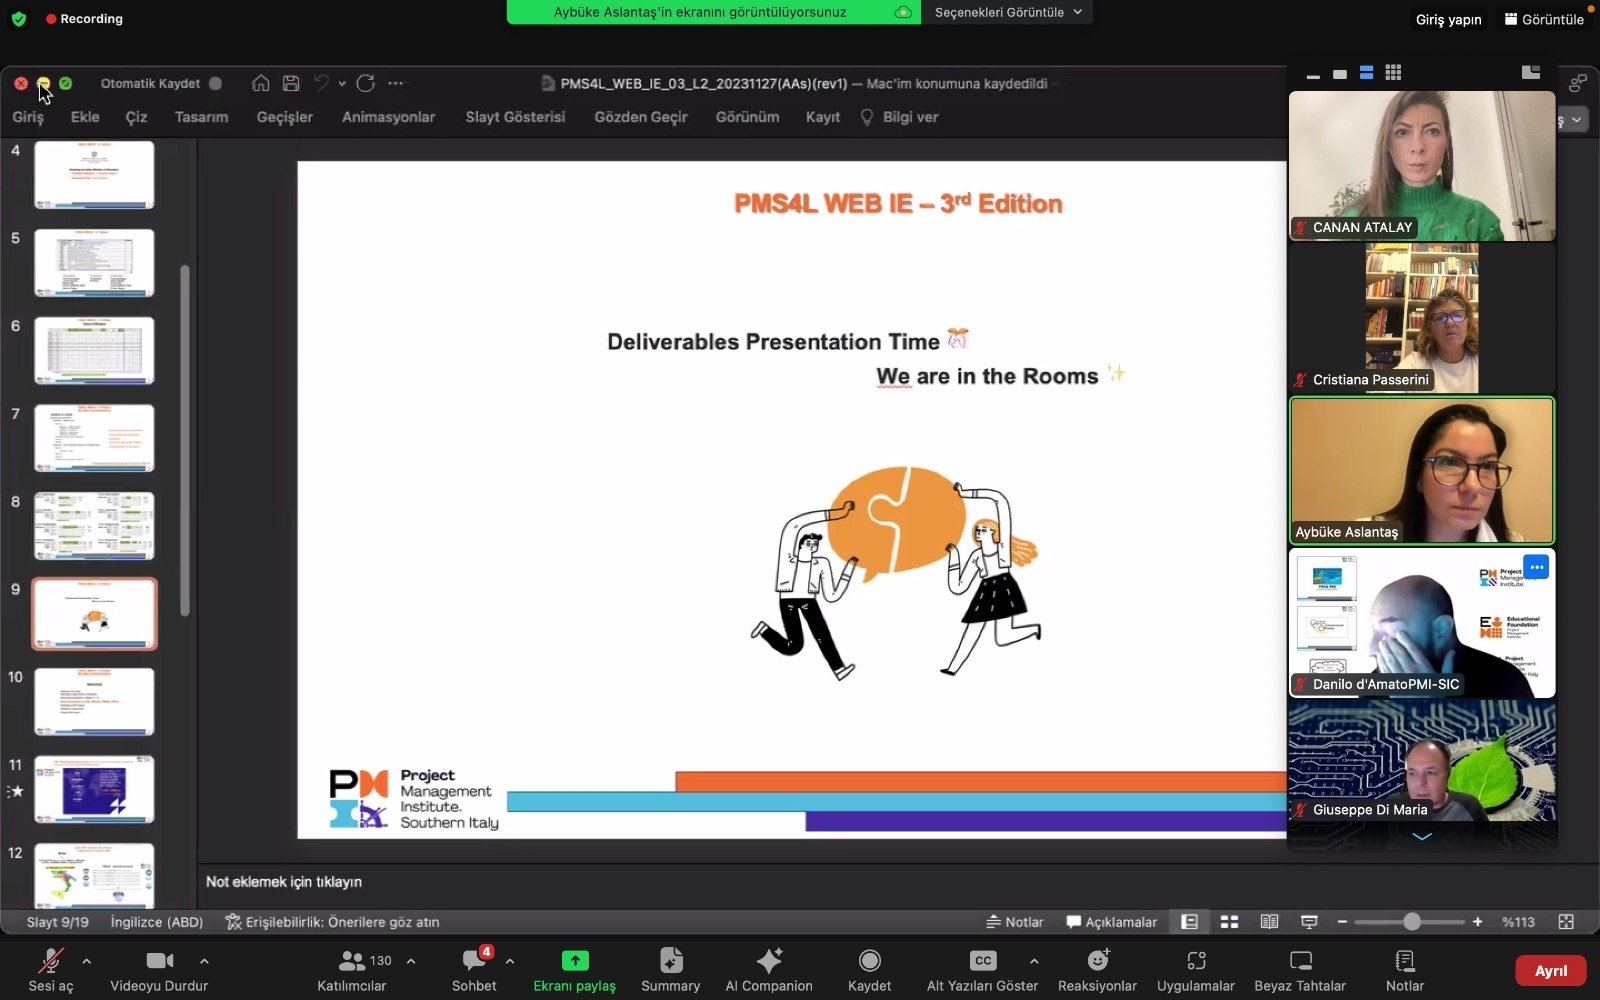
Task: Open Seçenekleri Görüntüle dropdown
Action: click(x=1008, y=12)
